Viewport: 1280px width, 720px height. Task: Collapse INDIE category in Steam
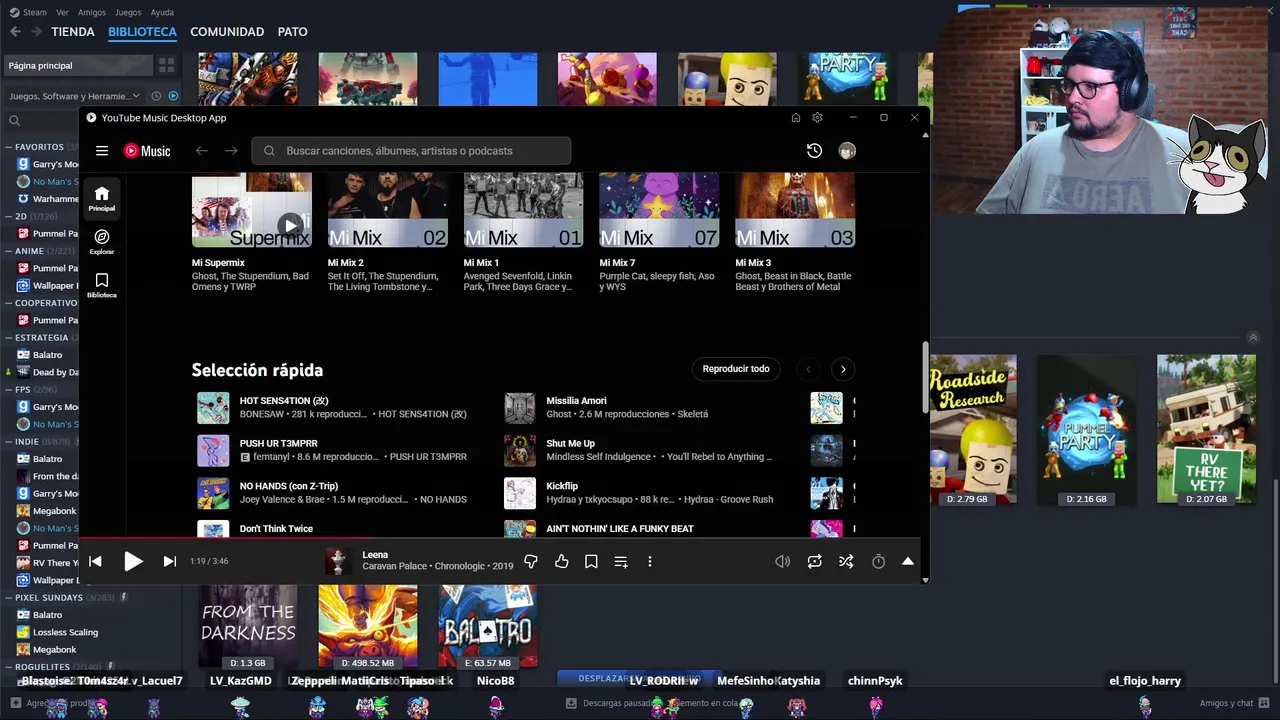pos(9,441)
